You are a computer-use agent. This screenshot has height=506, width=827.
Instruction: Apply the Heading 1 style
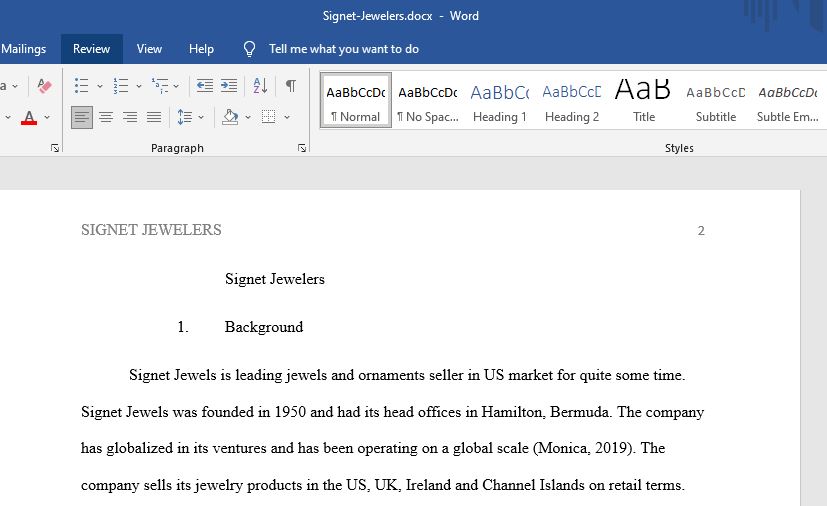[x=499, y=100]
